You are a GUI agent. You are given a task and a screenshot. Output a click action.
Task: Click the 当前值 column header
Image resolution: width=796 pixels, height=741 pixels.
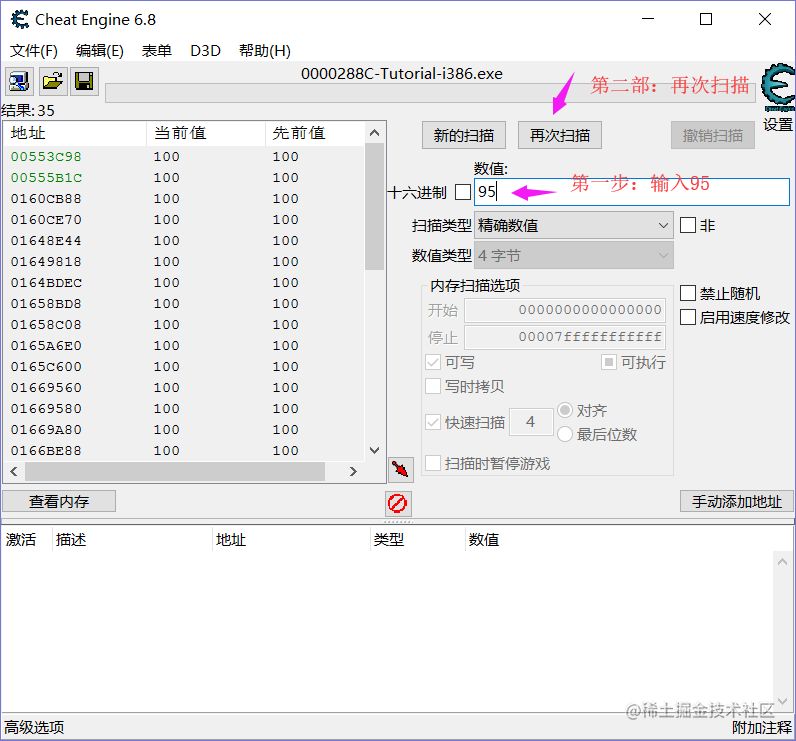(x=206, y=133)
